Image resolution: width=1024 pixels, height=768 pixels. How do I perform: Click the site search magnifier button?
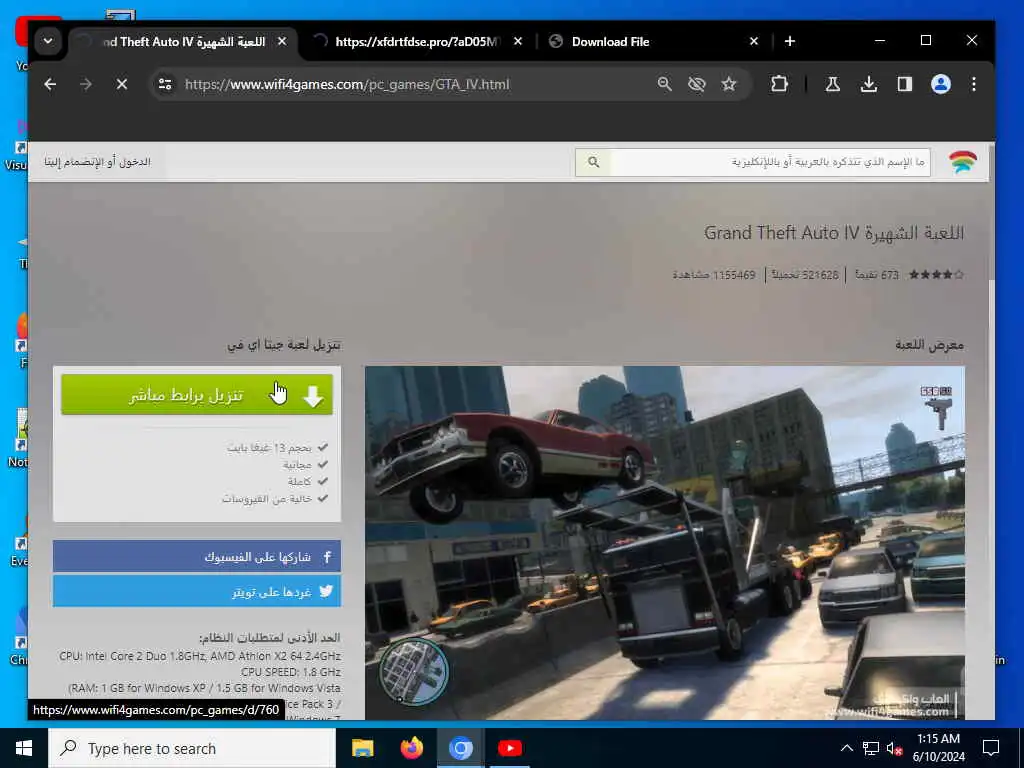coord(593,162)
